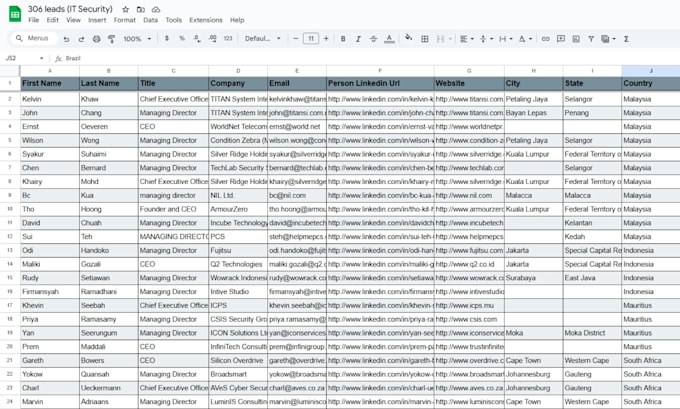Image resolution: width=680 pixels, height=409 pixels.
Task: Select the First Name header cell
Action: (50, 83)
